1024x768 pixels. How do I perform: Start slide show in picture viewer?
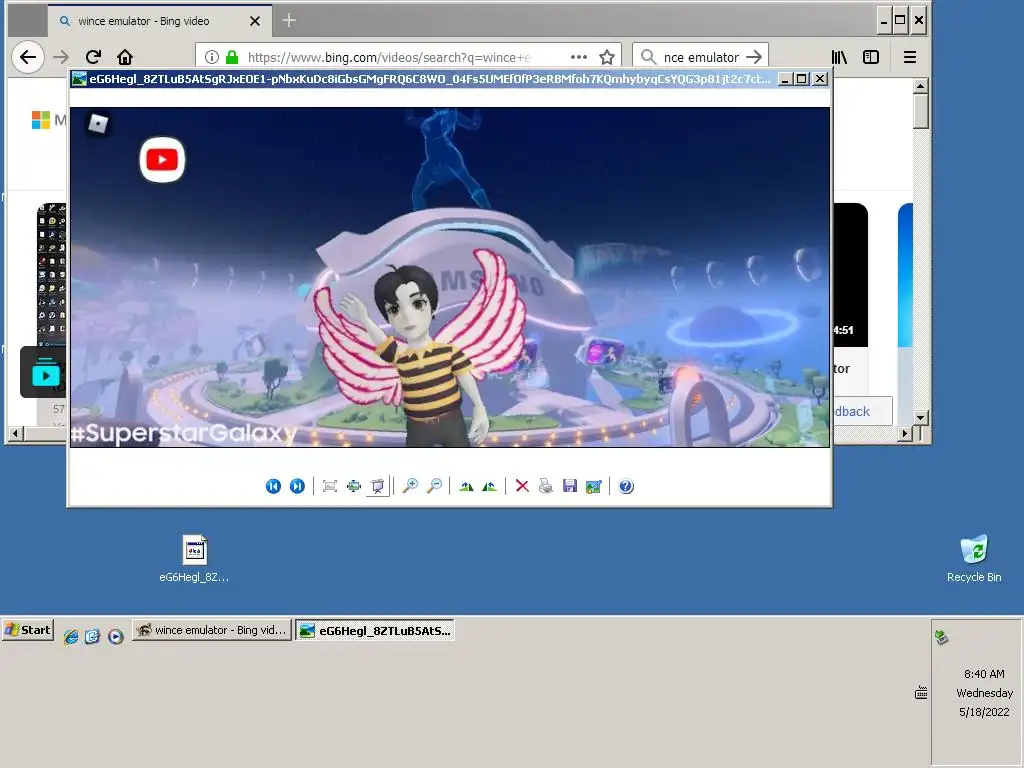377,486
